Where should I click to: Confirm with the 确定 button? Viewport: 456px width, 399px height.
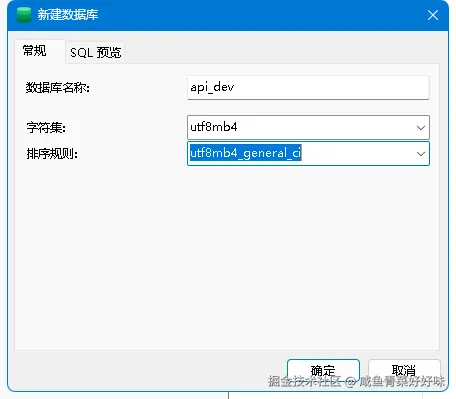coord(323,370)
